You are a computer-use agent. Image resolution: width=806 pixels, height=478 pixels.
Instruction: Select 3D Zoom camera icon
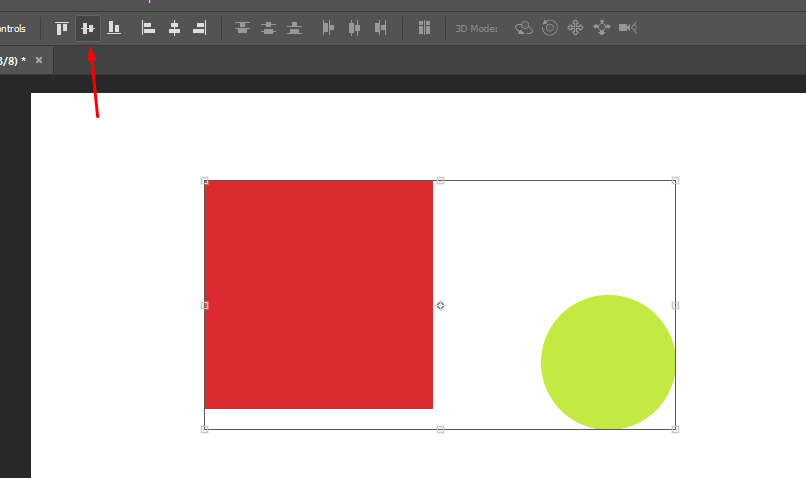click(628, 28)
